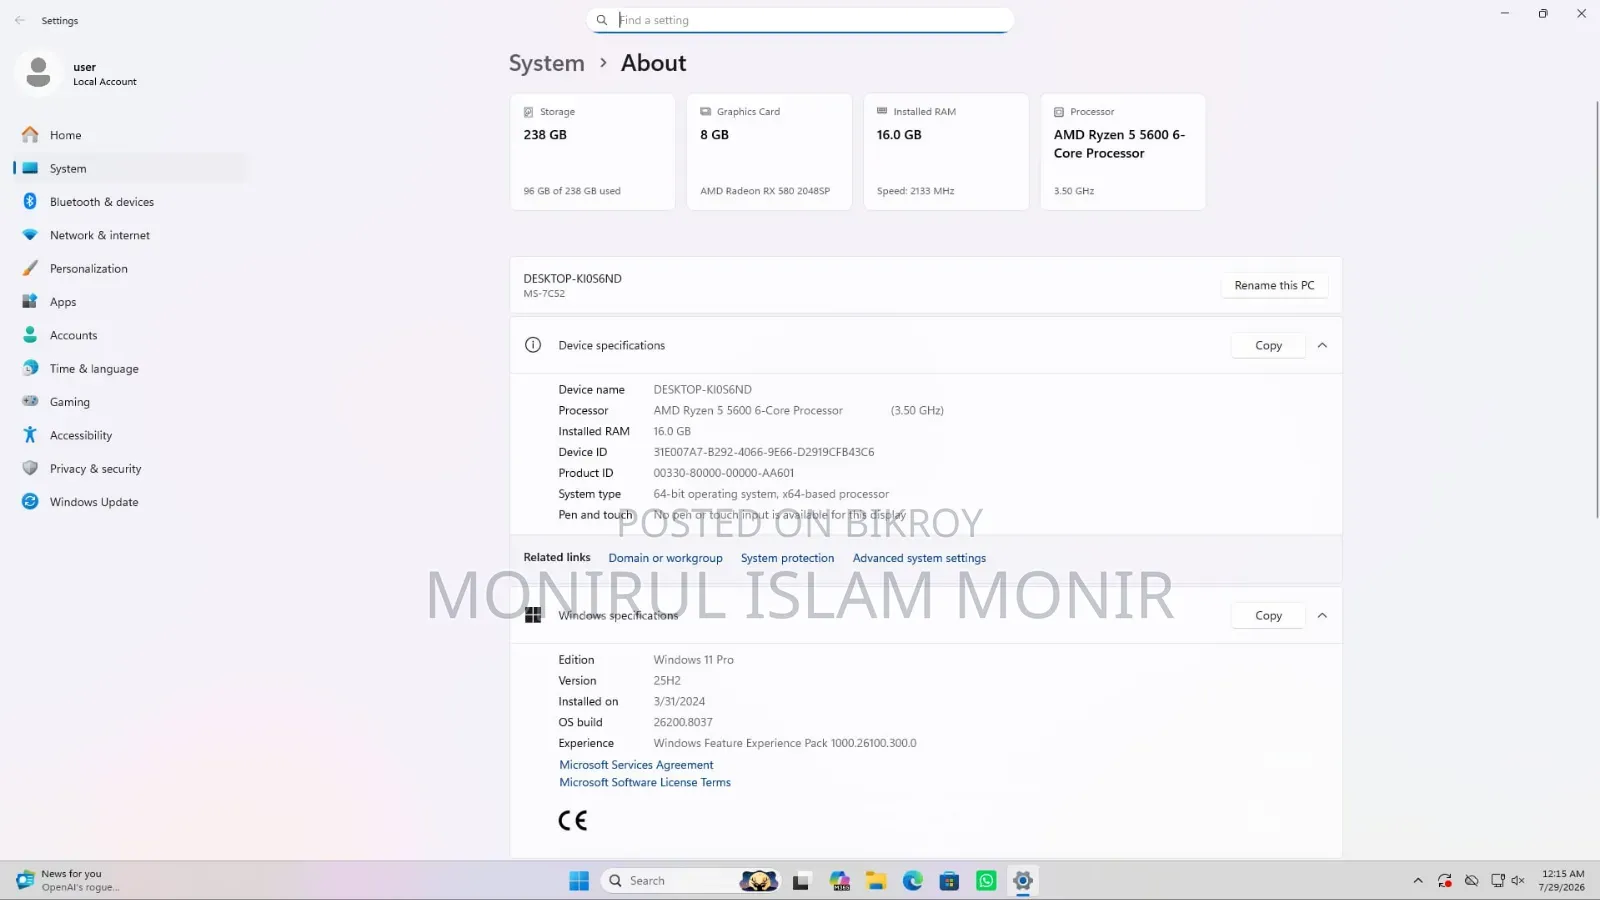Open Accounts settings page
Screen dimensions: 1600x900
(130, 335)
